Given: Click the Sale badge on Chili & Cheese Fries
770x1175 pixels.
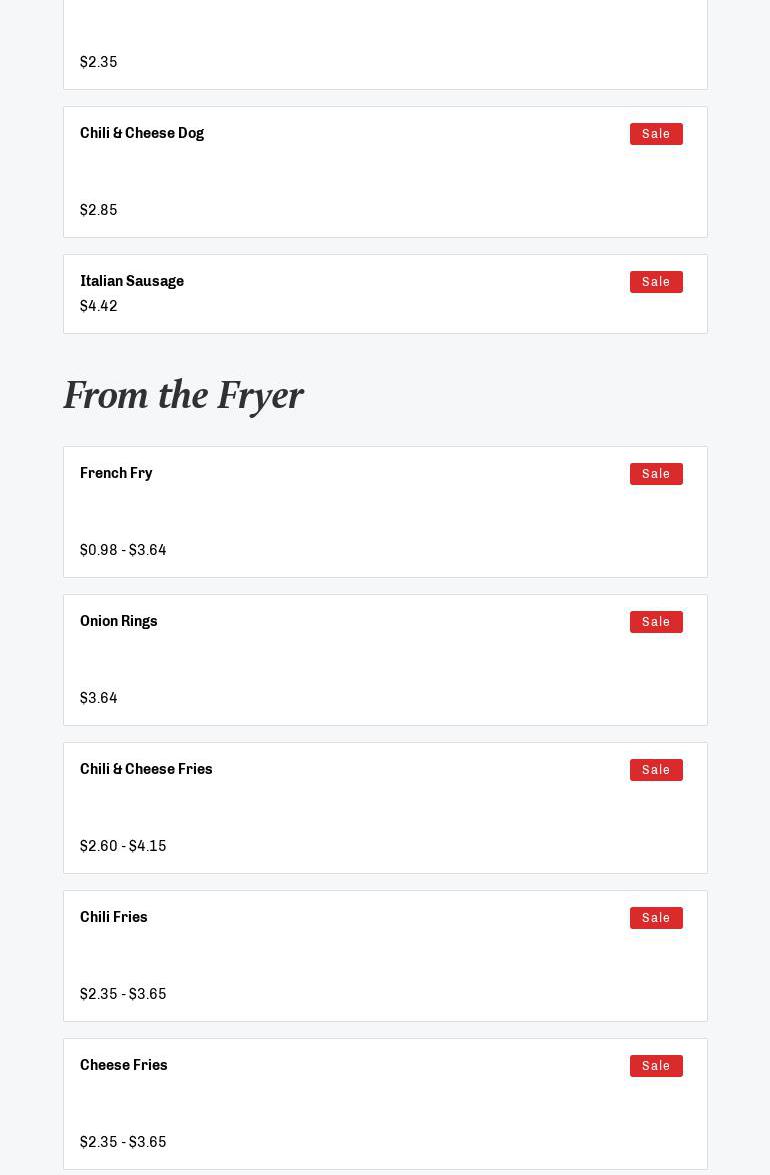Looking at the screenshot, I should click(656, 770).
